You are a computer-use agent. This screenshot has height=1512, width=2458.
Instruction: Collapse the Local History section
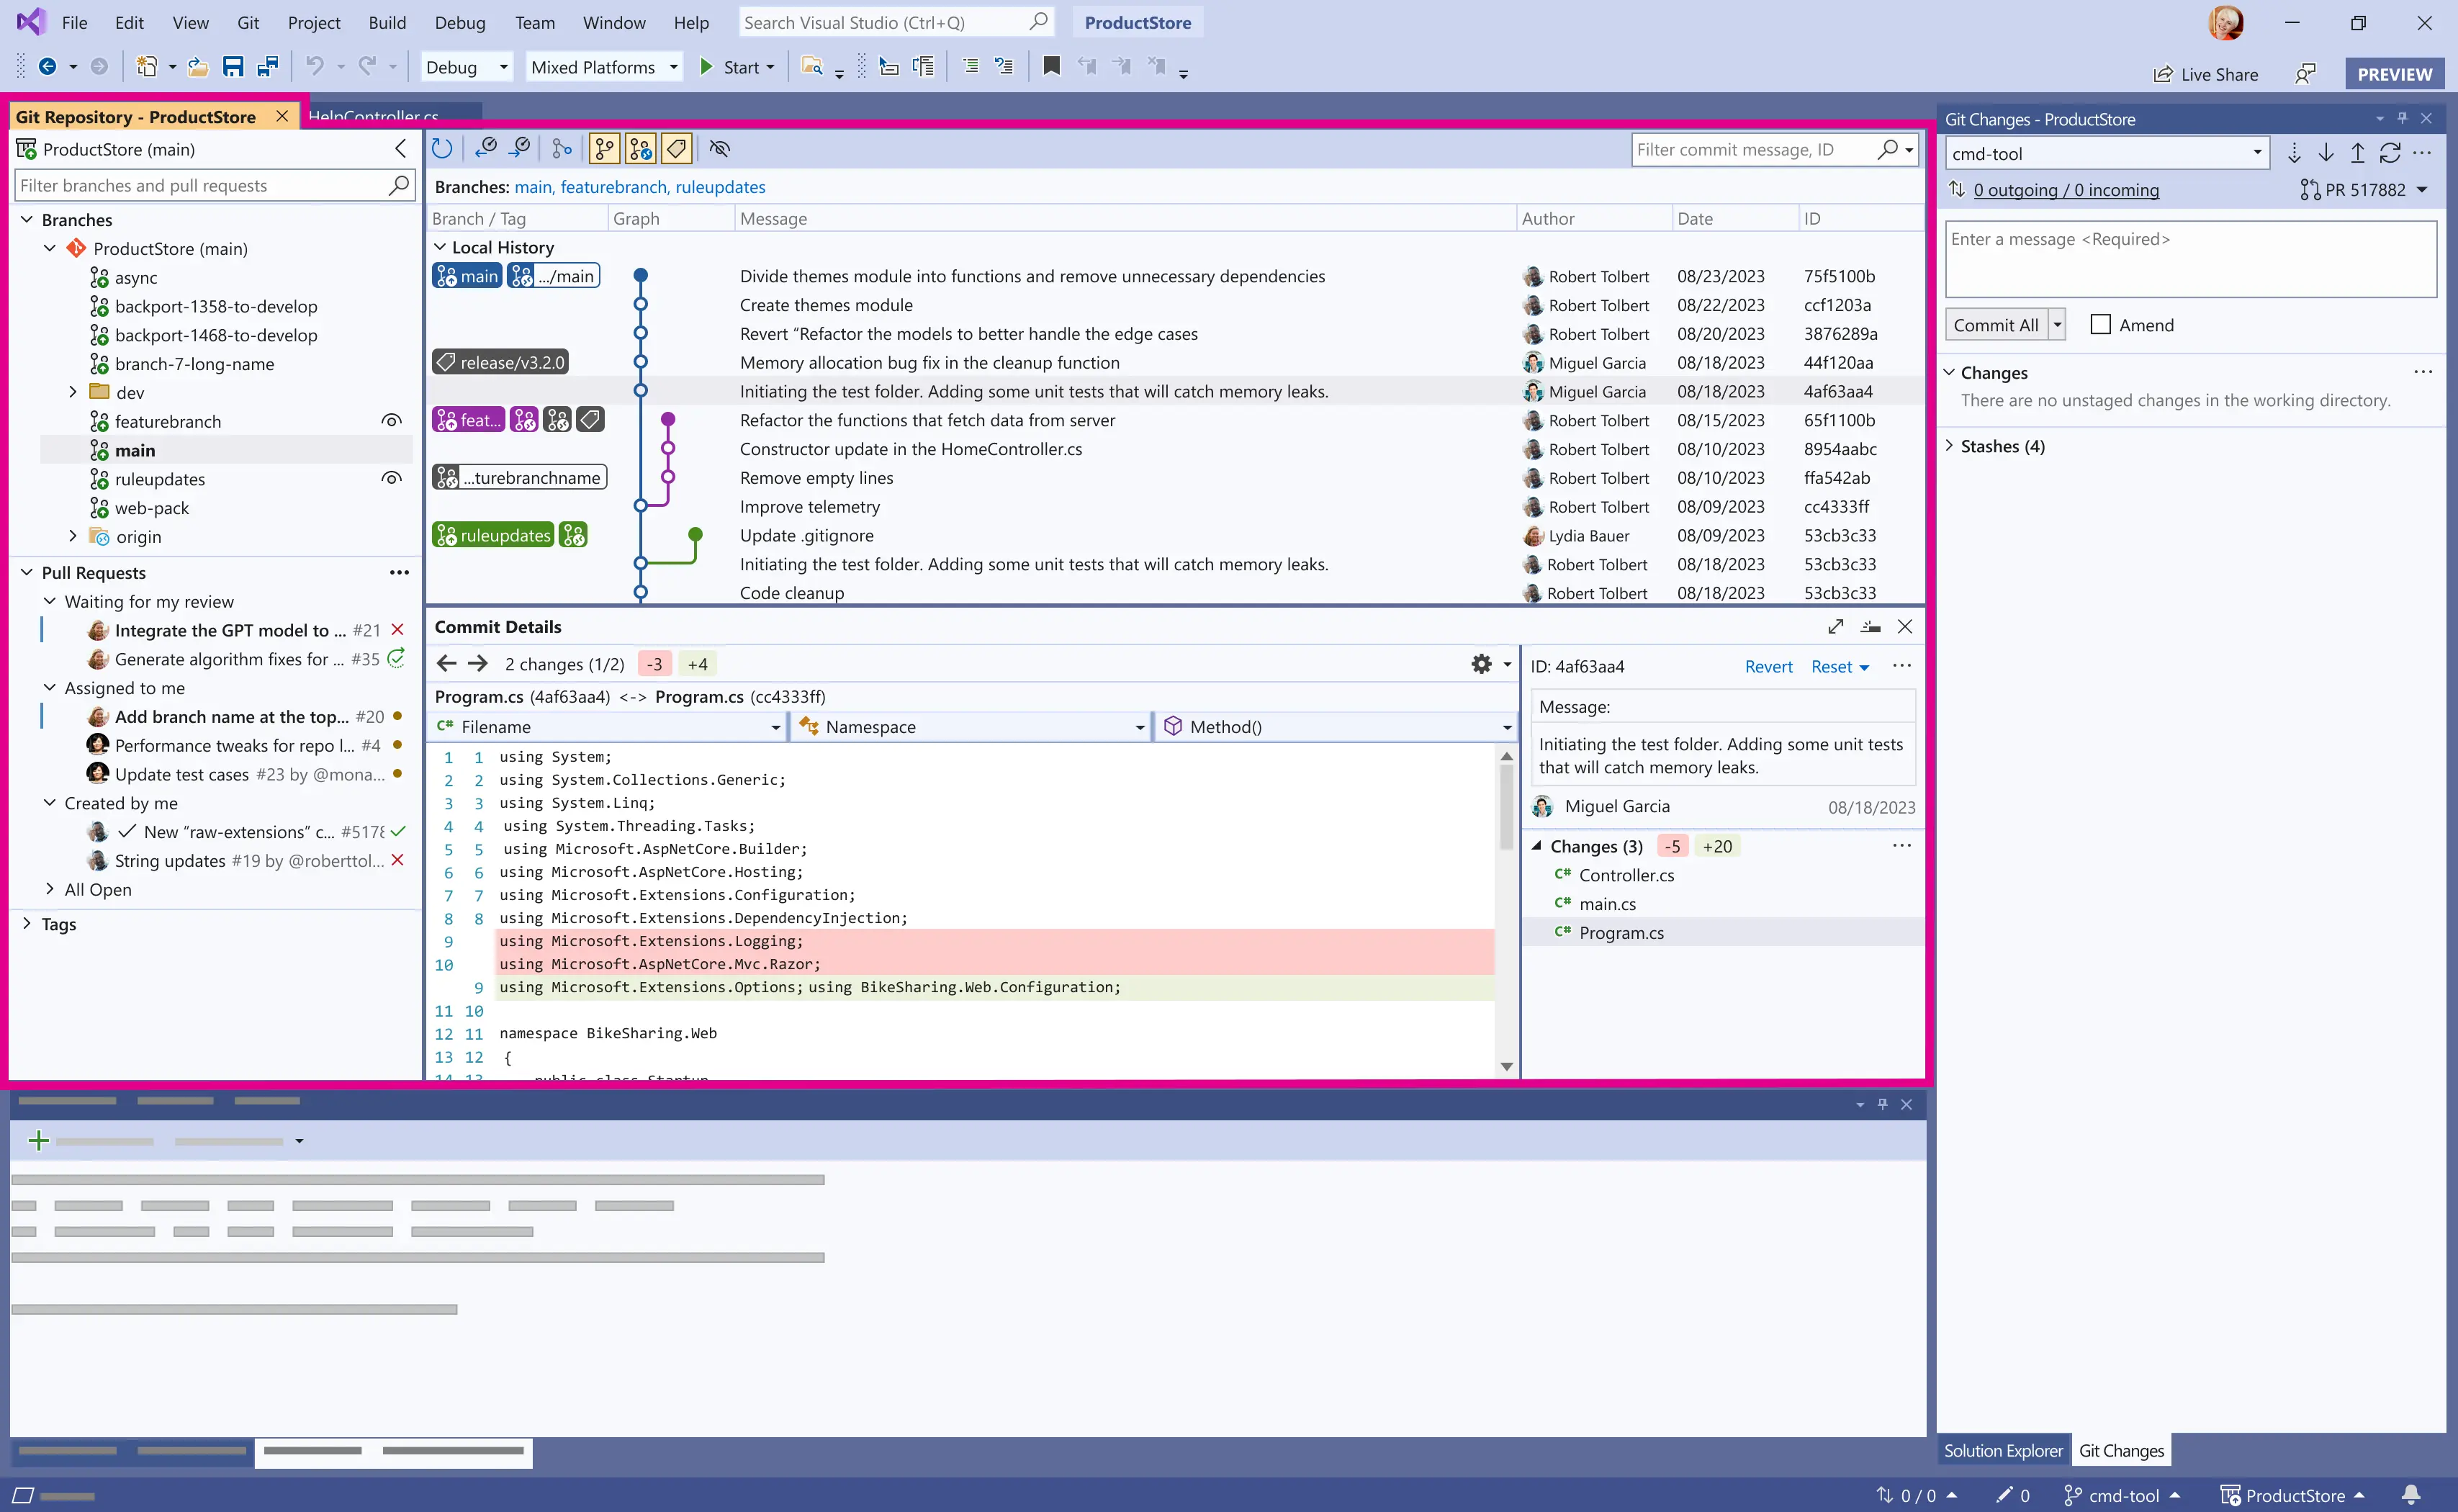439,247
